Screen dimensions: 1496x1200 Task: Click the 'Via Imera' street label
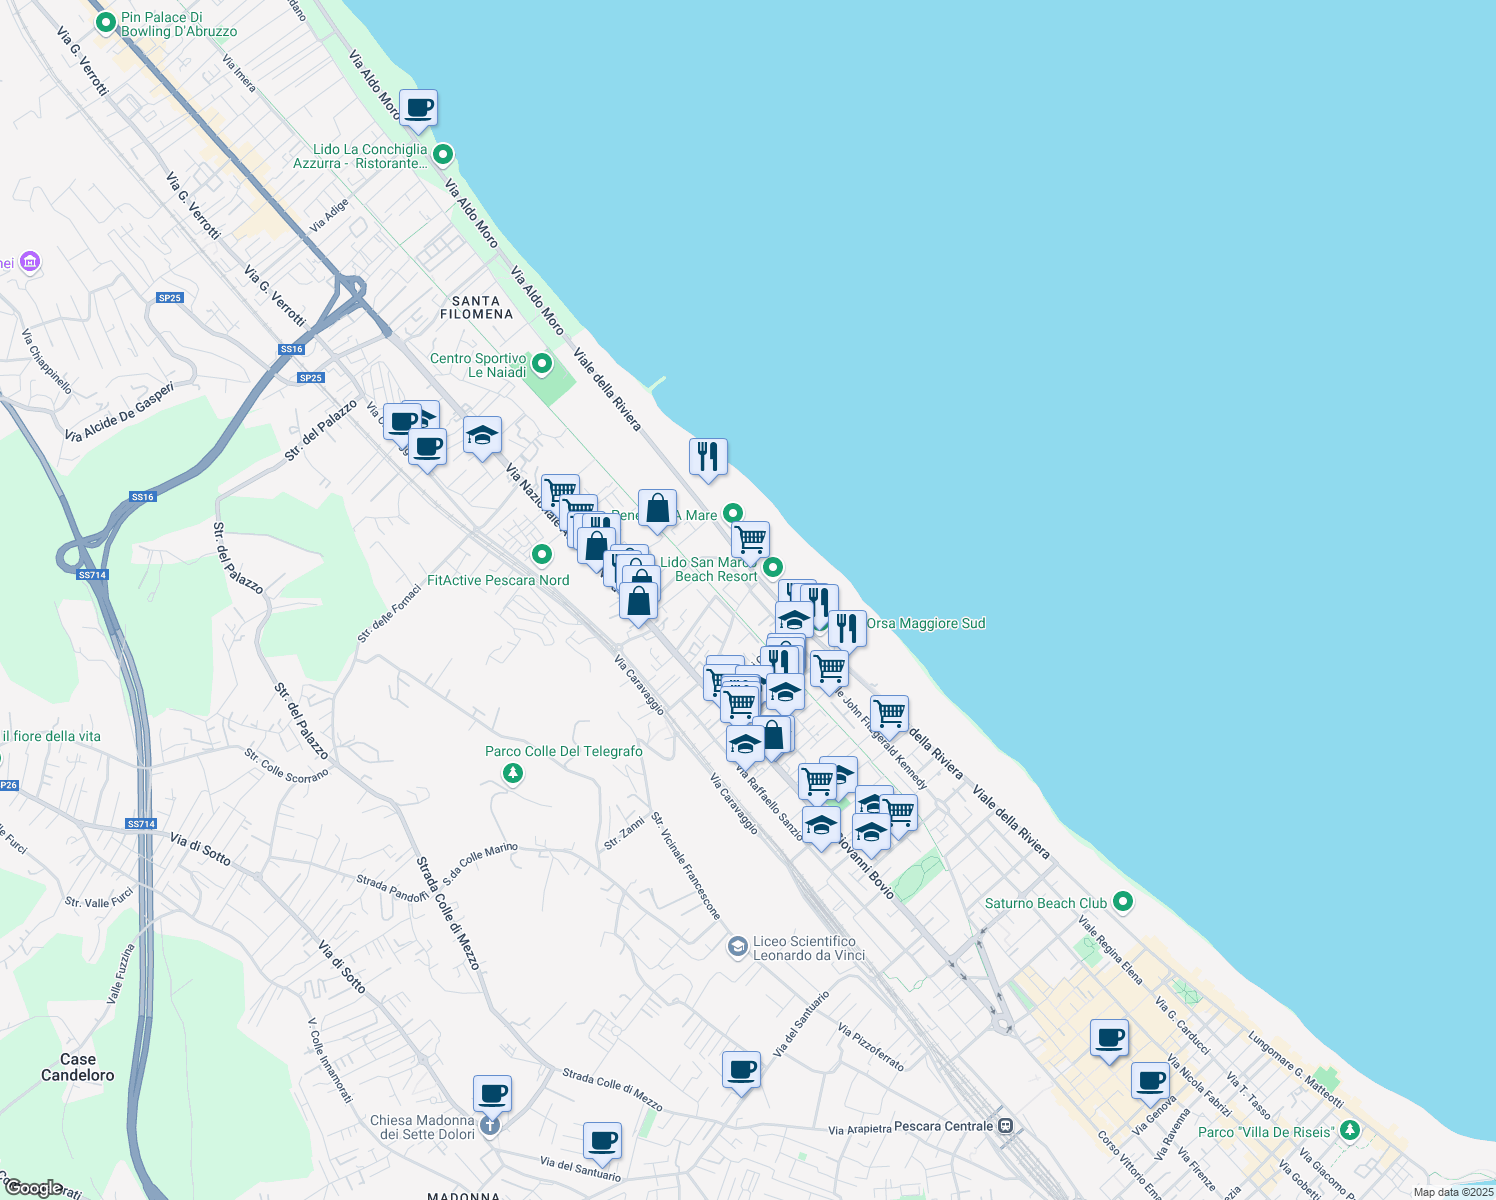[239, 73]
